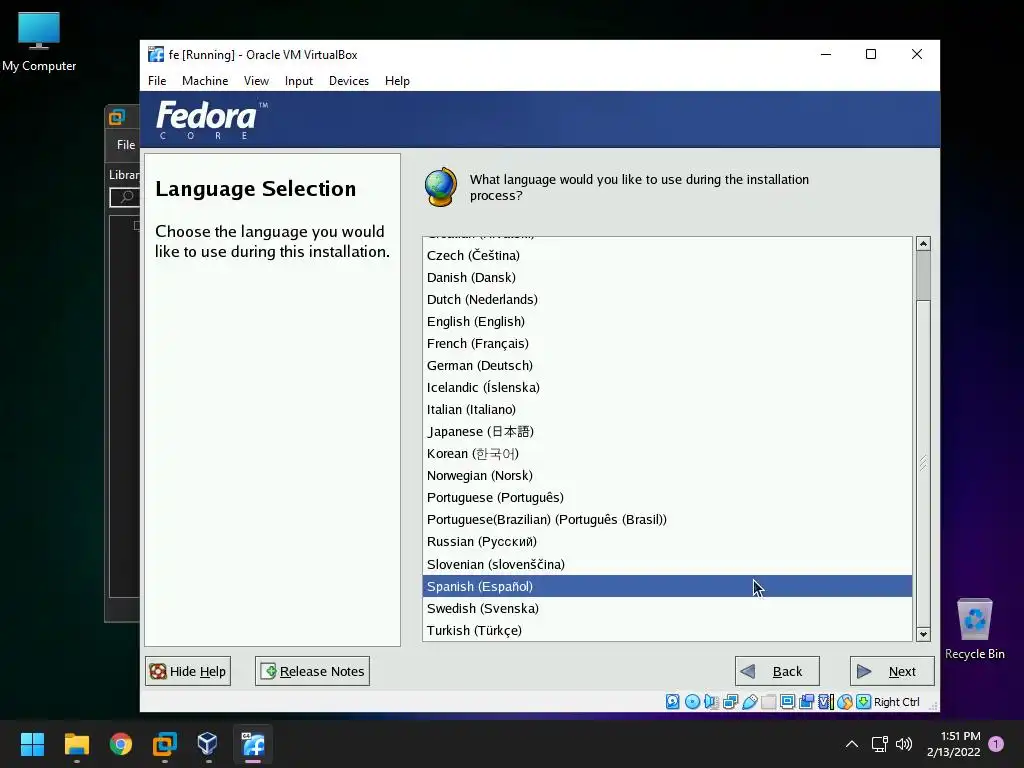Click the globe icon beside the language question
Image resolution: width=1024 pixels, height=768 pixels.
click(441, 187)
